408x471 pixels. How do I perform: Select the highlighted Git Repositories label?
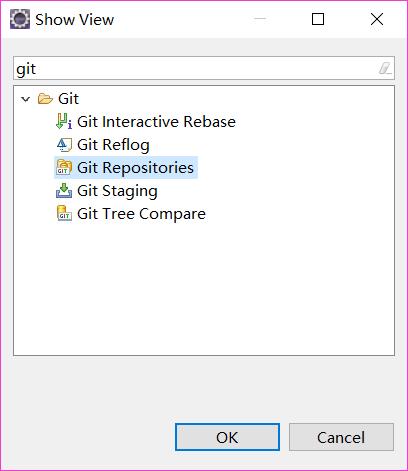[135, 168]
